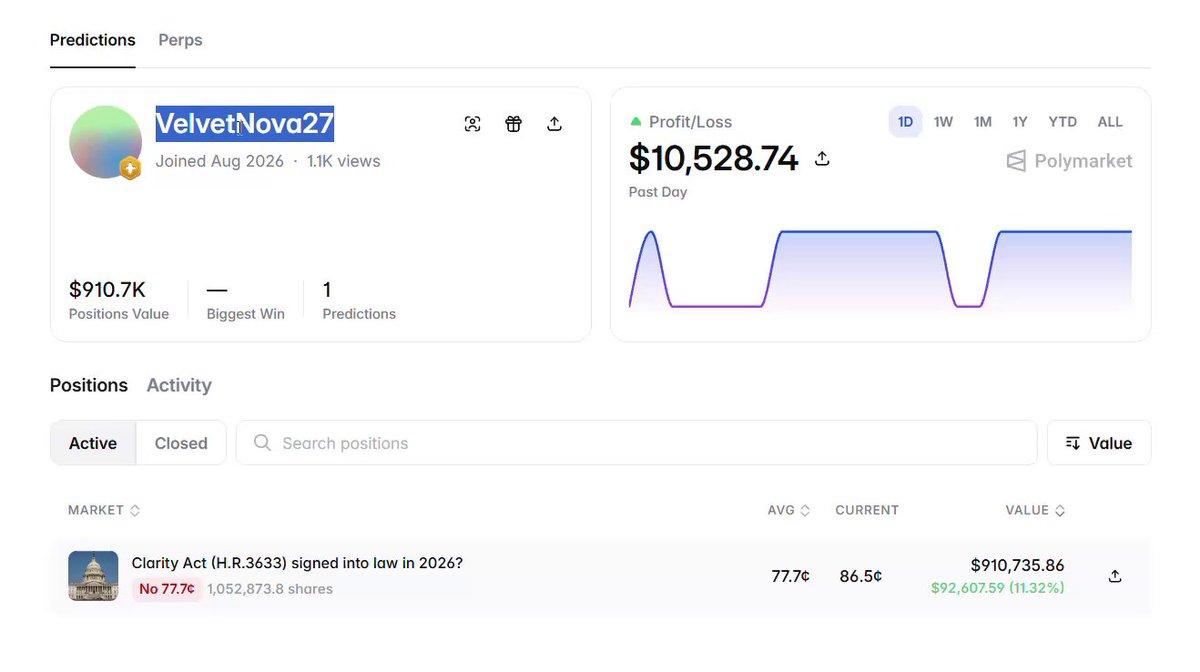Click the No 77.7¢ outcome badge

tap(167, 589)
